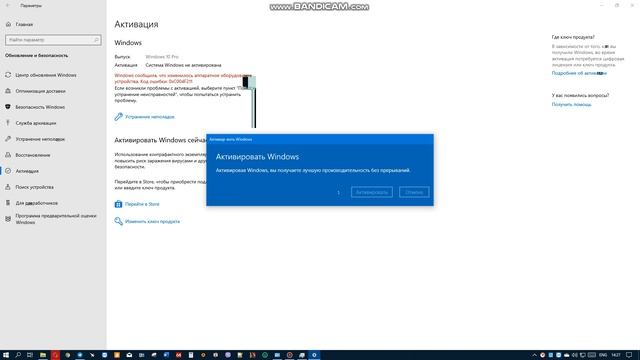Focus the Найти параметр search field
This screenshot has width=640, height=360.
click(53, 40)
